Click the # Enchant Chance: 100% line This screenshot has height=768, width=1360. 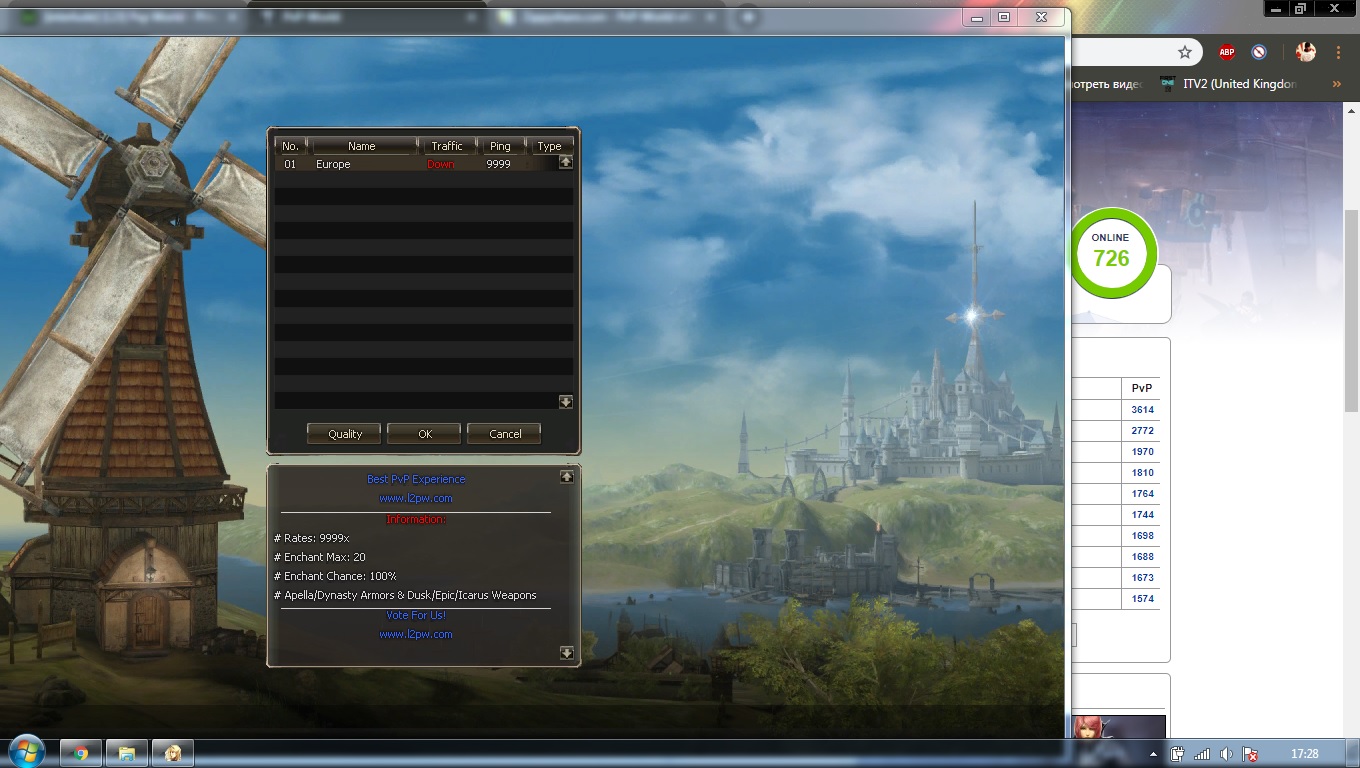(335, 576)
